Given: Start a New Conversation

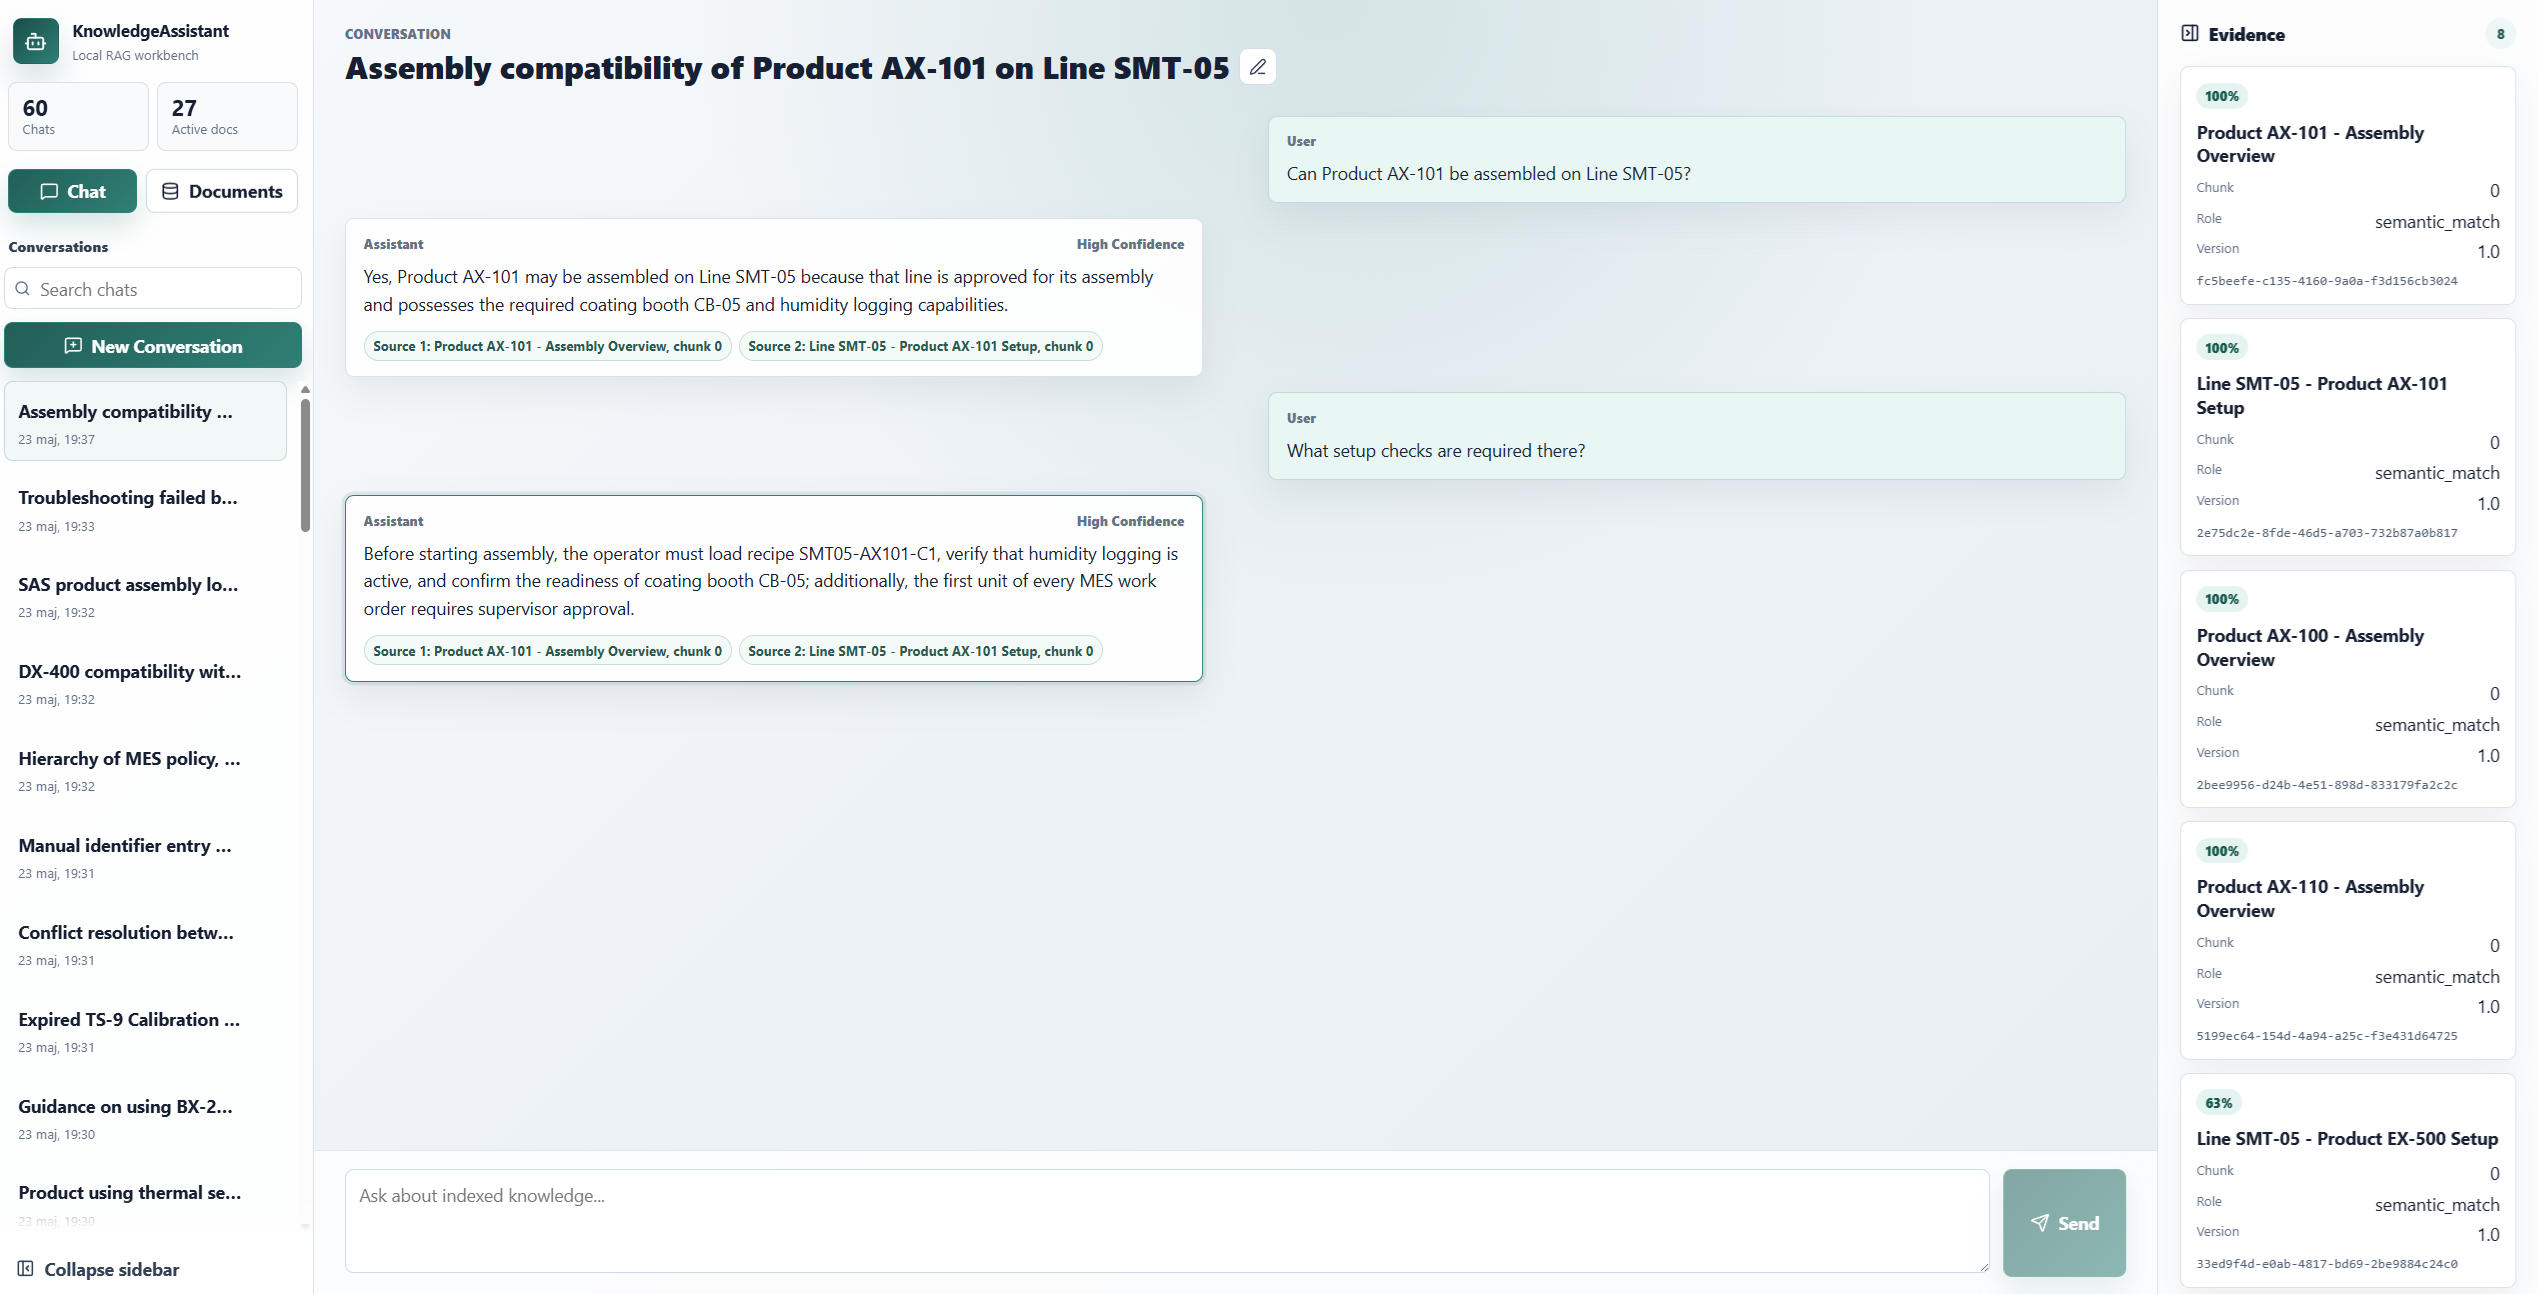Looking at the screenshot, I should click(153, 346).
